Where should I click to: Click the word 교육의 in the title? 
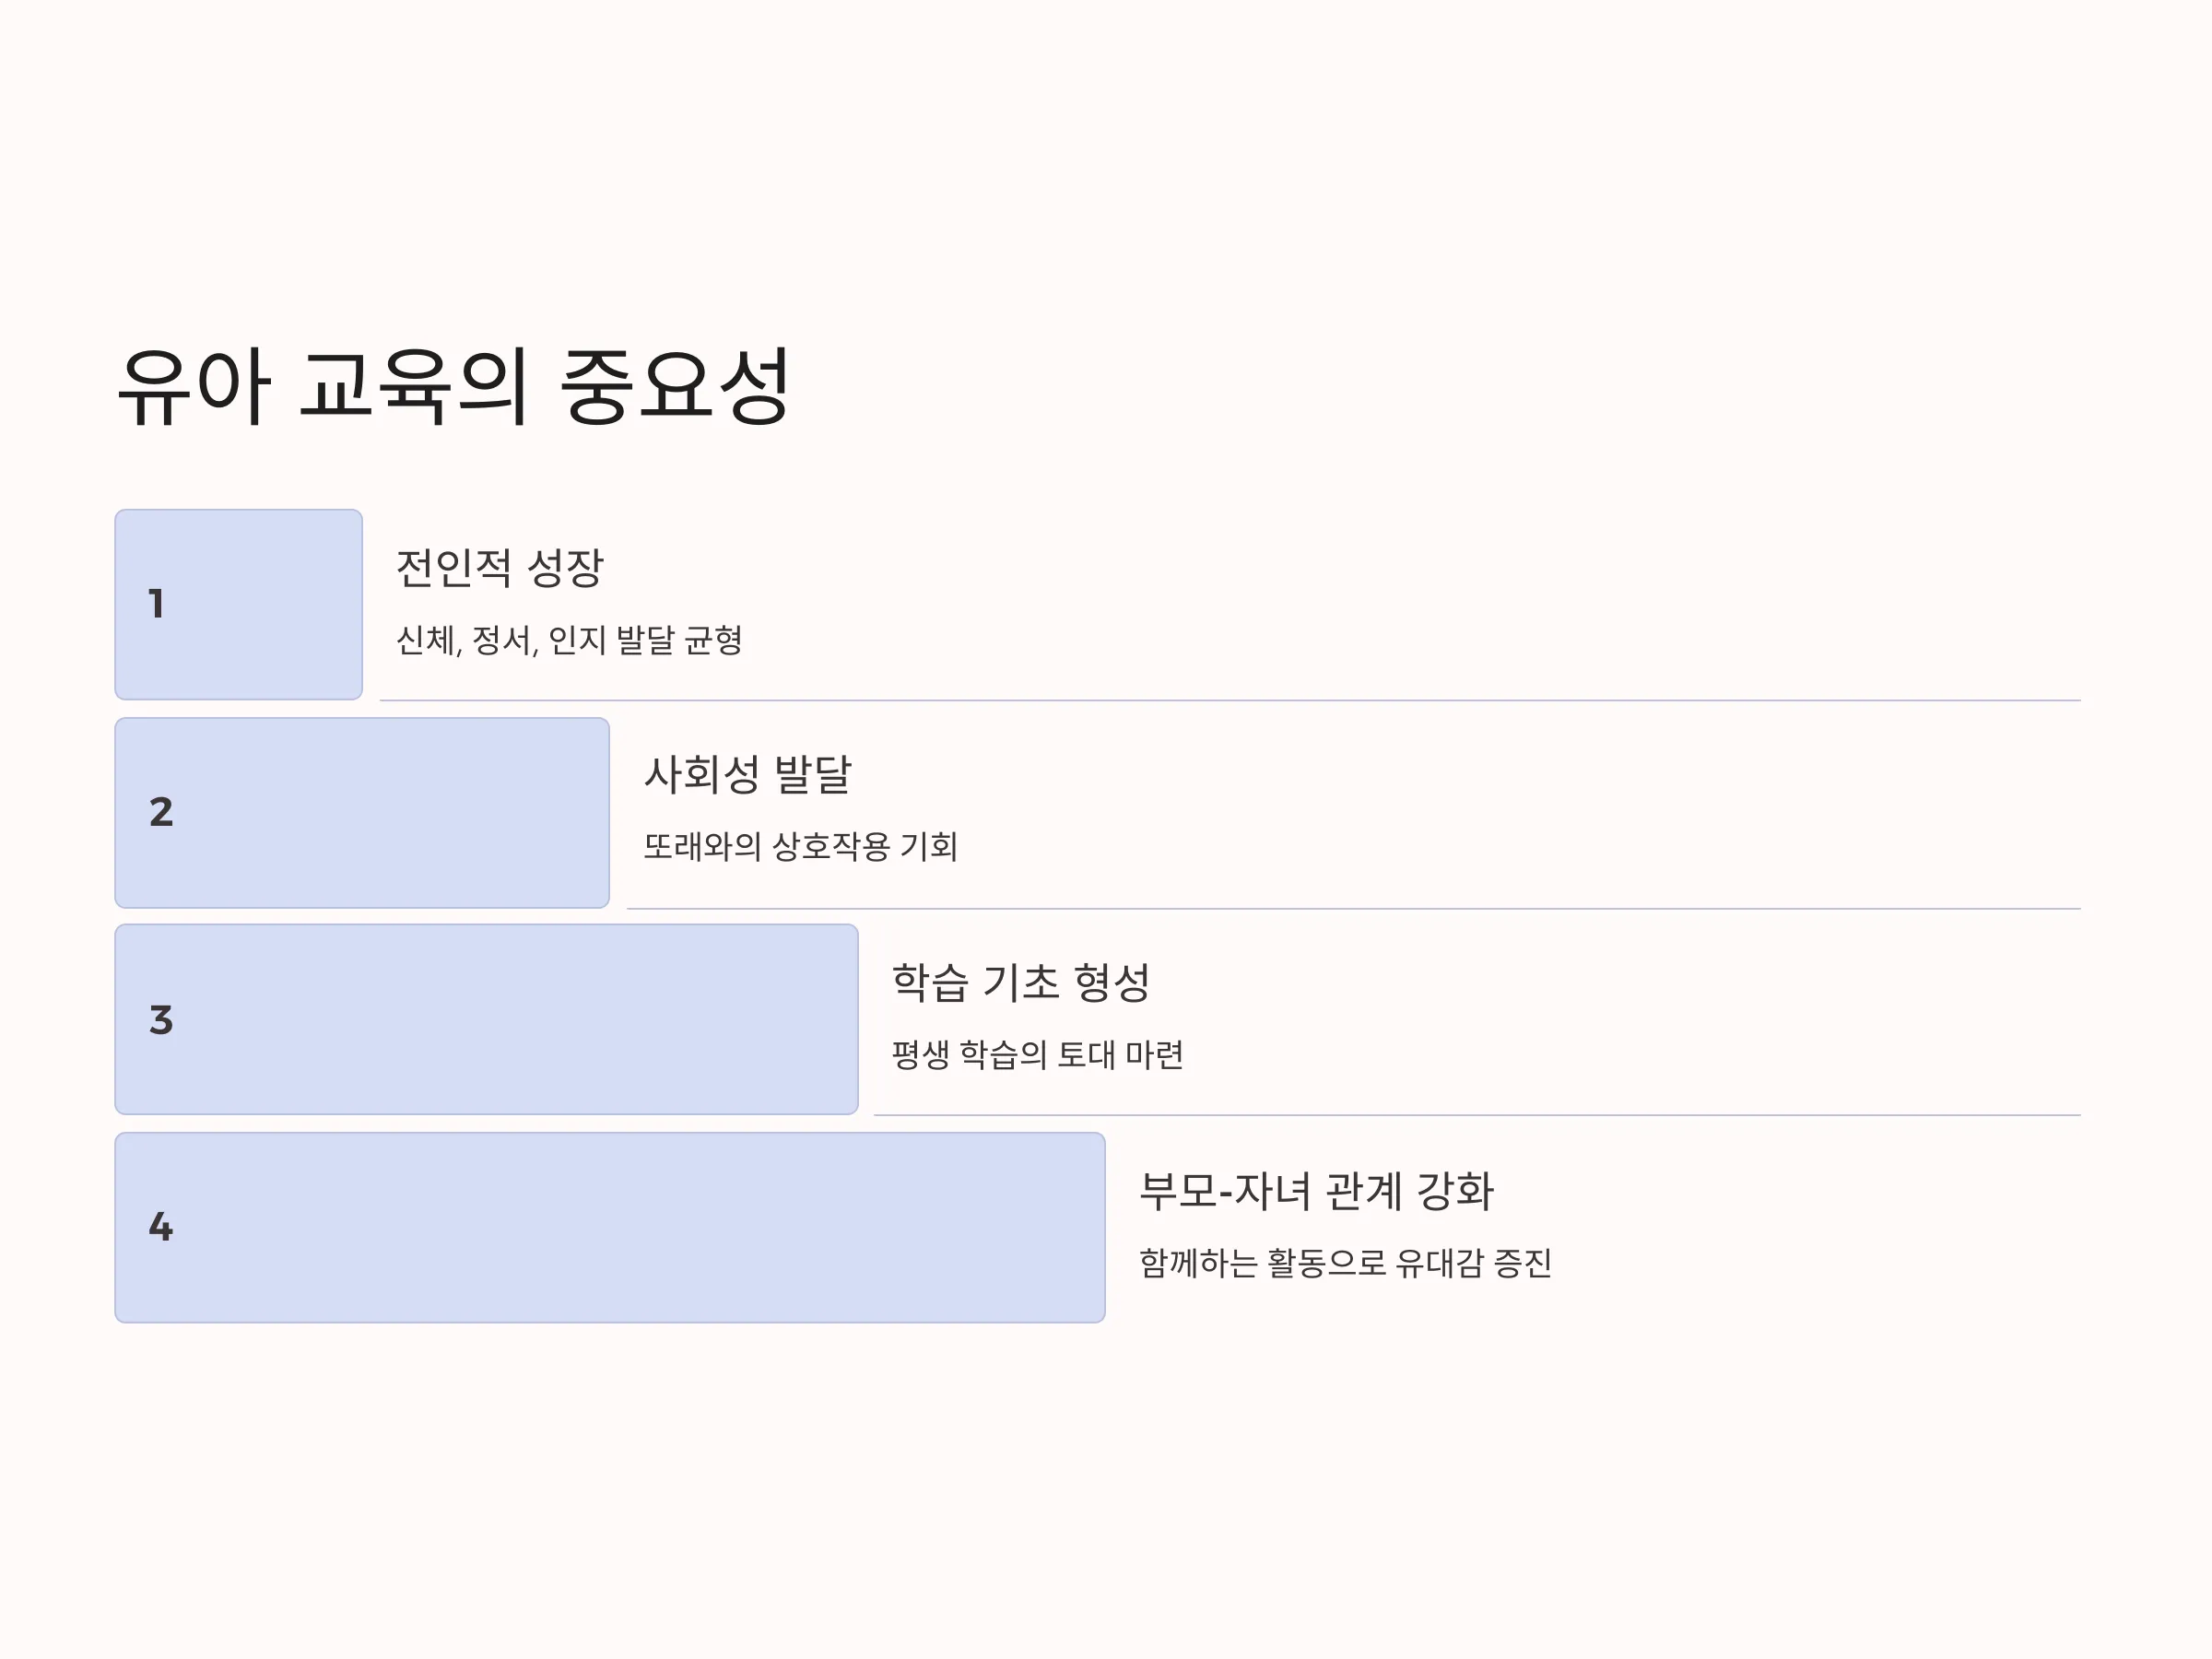click(414, 387)
